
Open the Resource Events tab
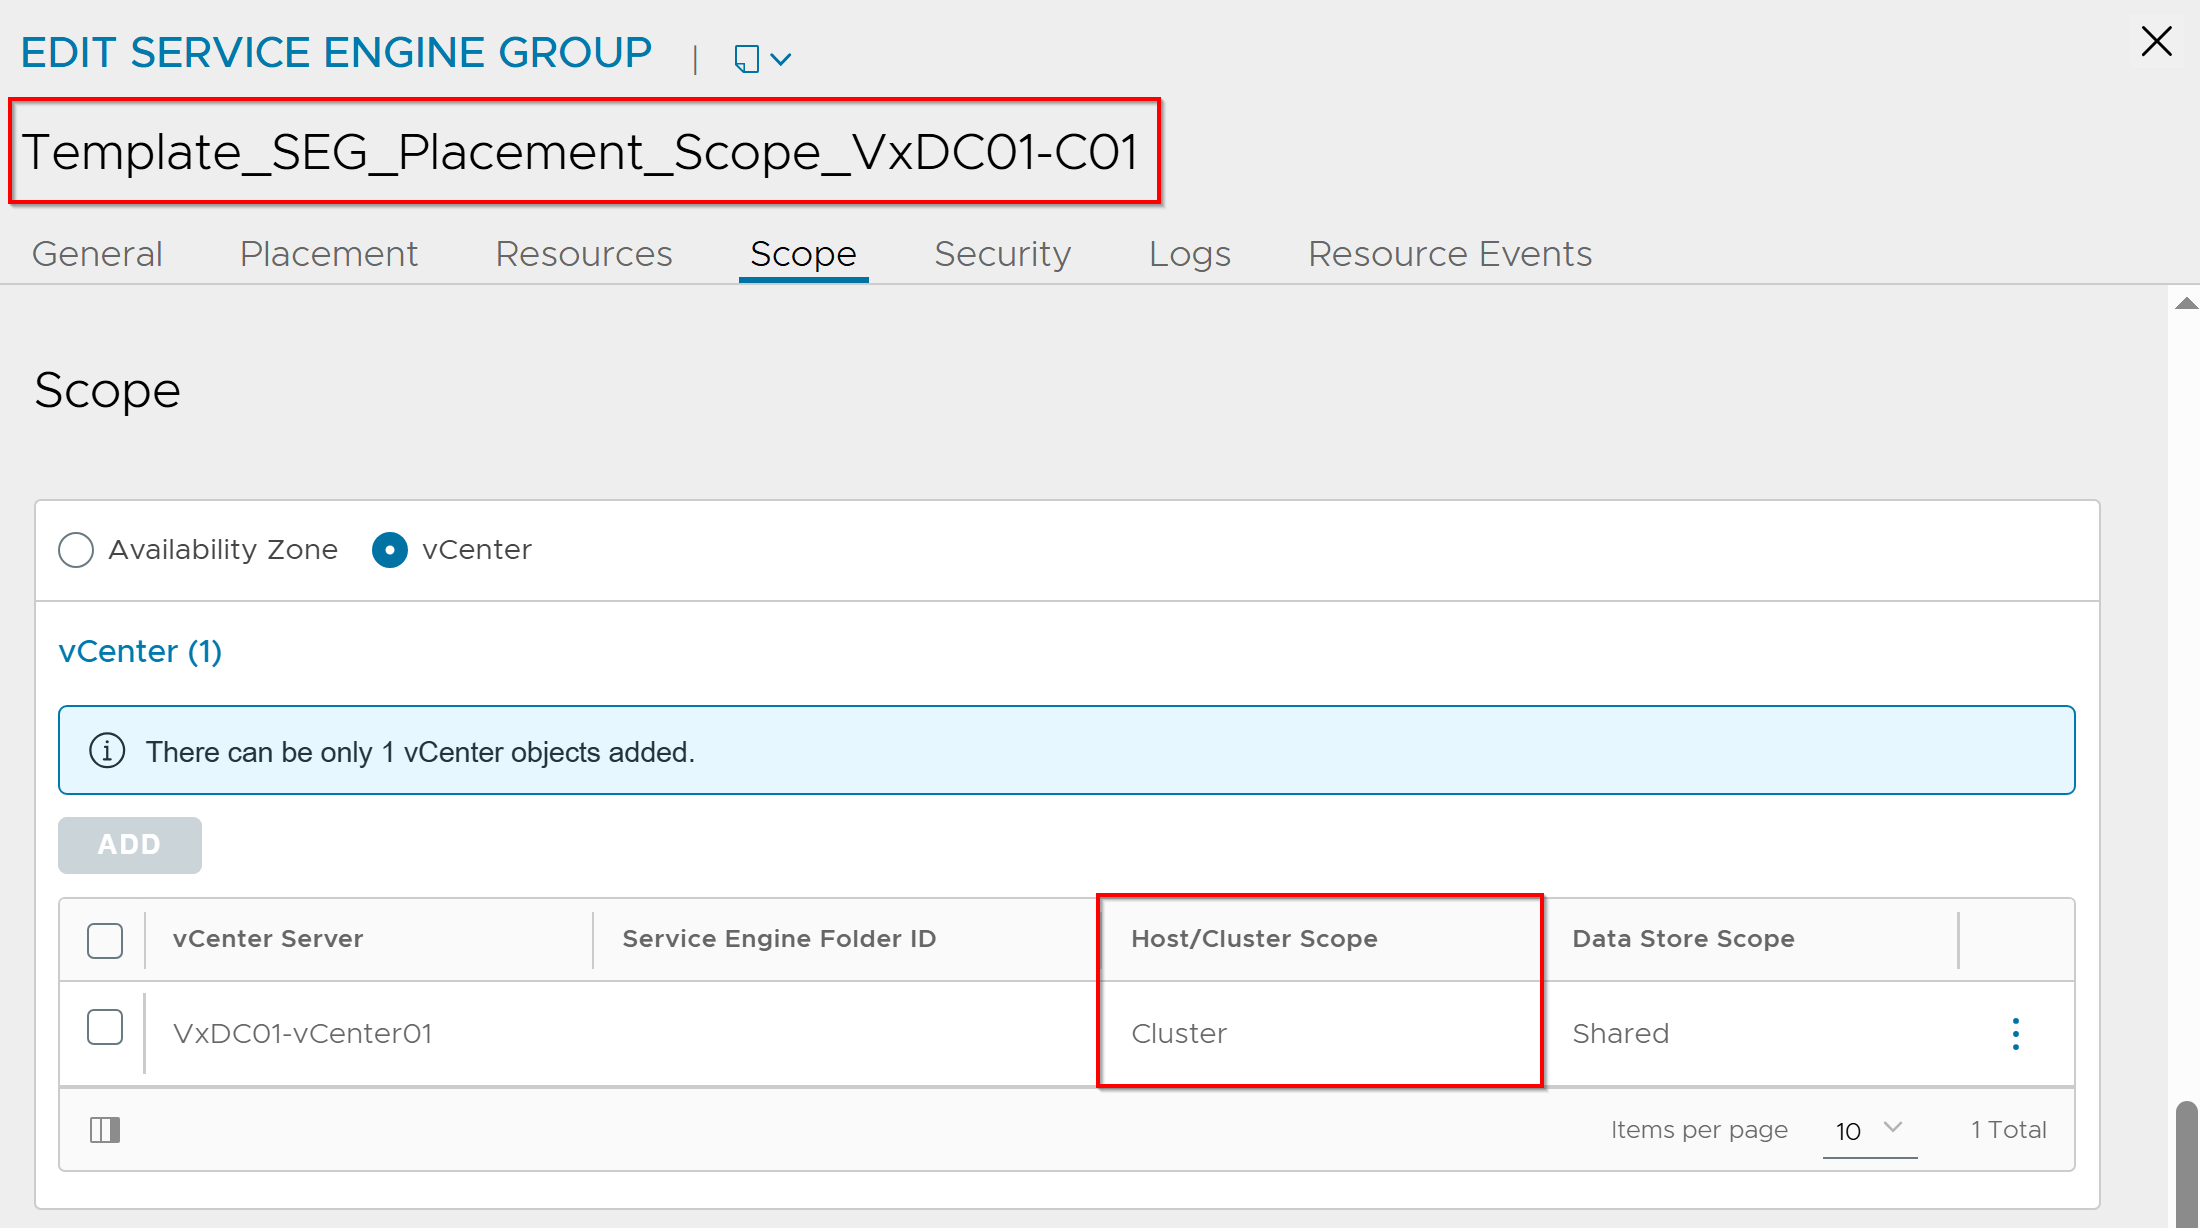pos(1450,254)
